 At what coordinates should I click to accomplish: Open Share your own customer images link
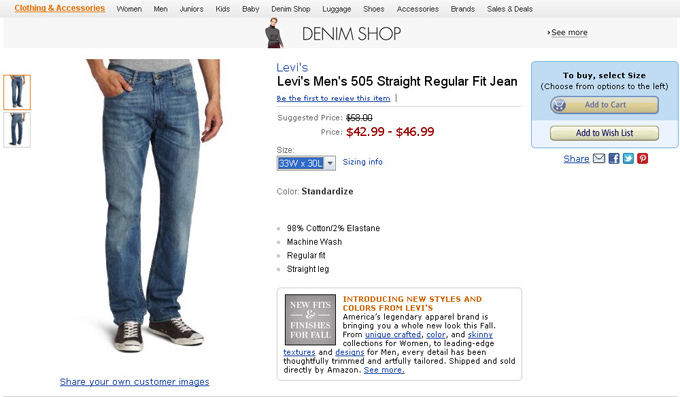[134, 382]
